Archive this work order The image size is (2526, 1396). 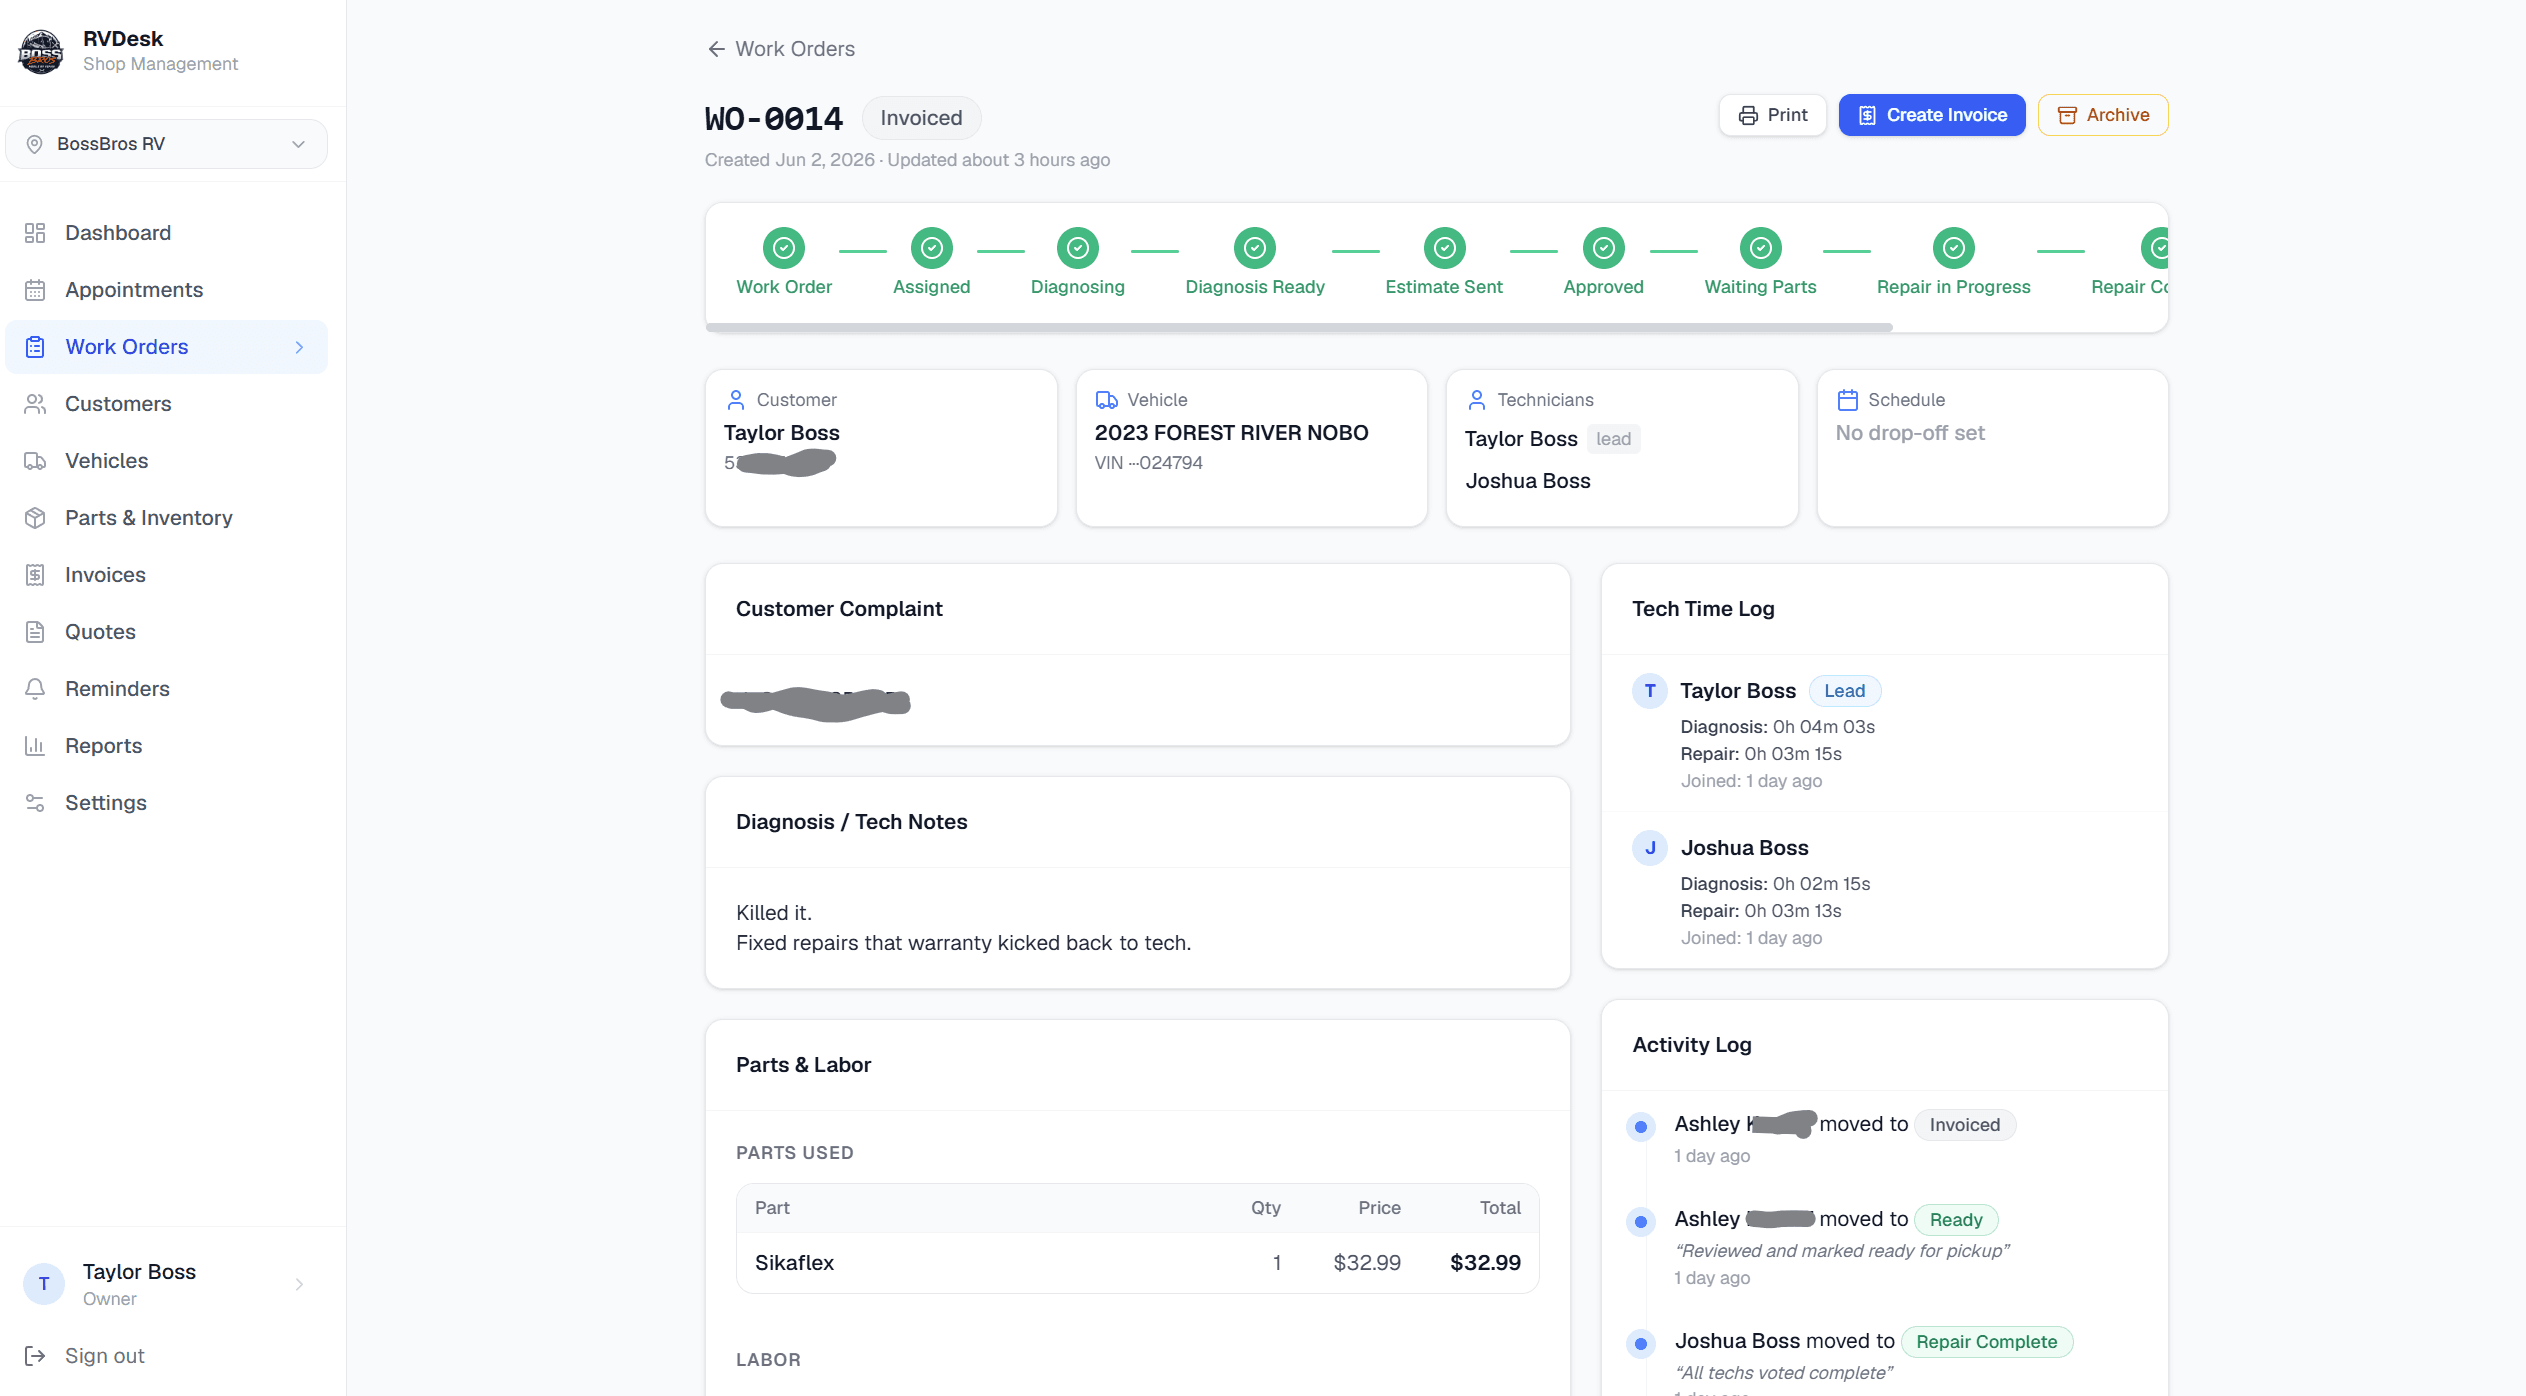point(2102,115)
